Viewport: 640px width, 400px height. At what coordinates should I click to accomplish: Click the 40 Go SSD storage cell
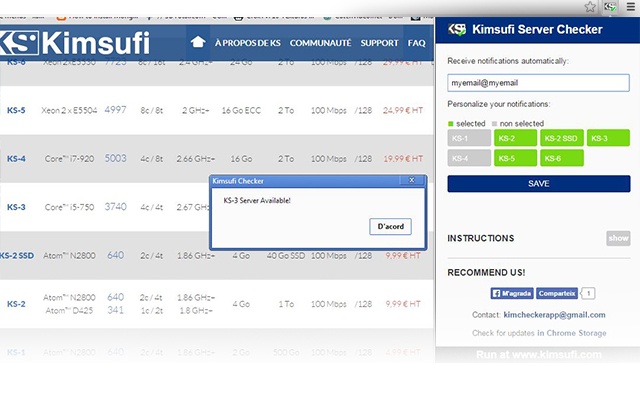pyautogui.click(x=286, y=256)
